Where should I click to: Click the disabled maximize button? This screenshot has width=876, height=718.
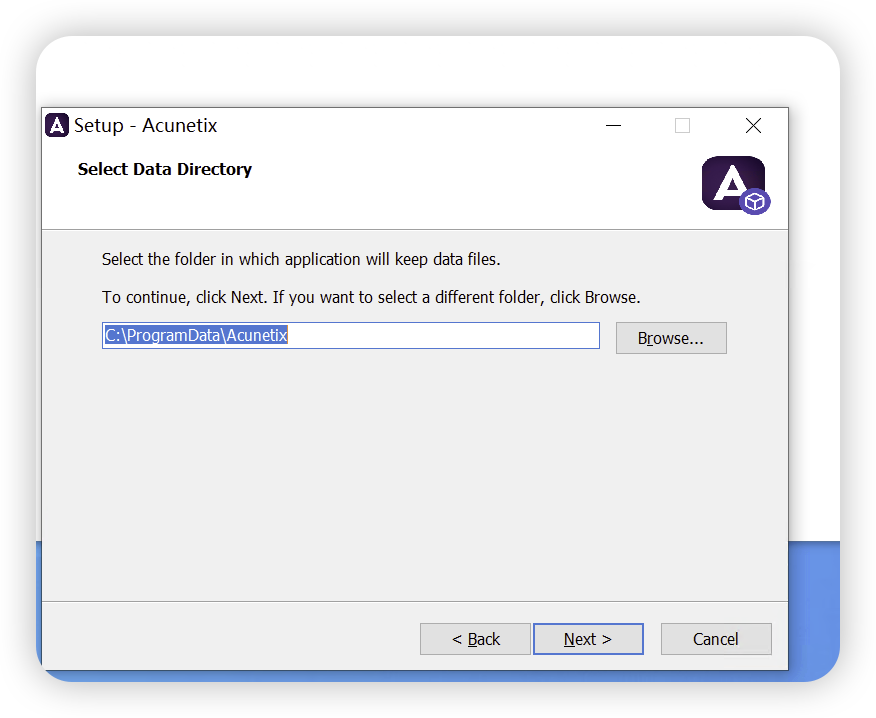(x=682, y=125)
